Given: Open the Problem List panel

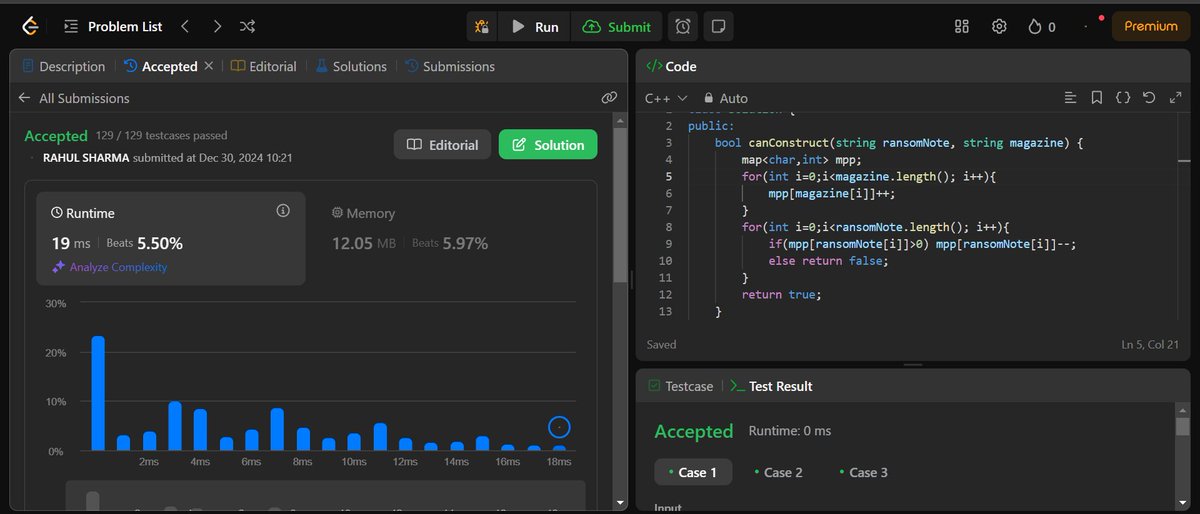Looking at the screenshot, I should [114, 27].
